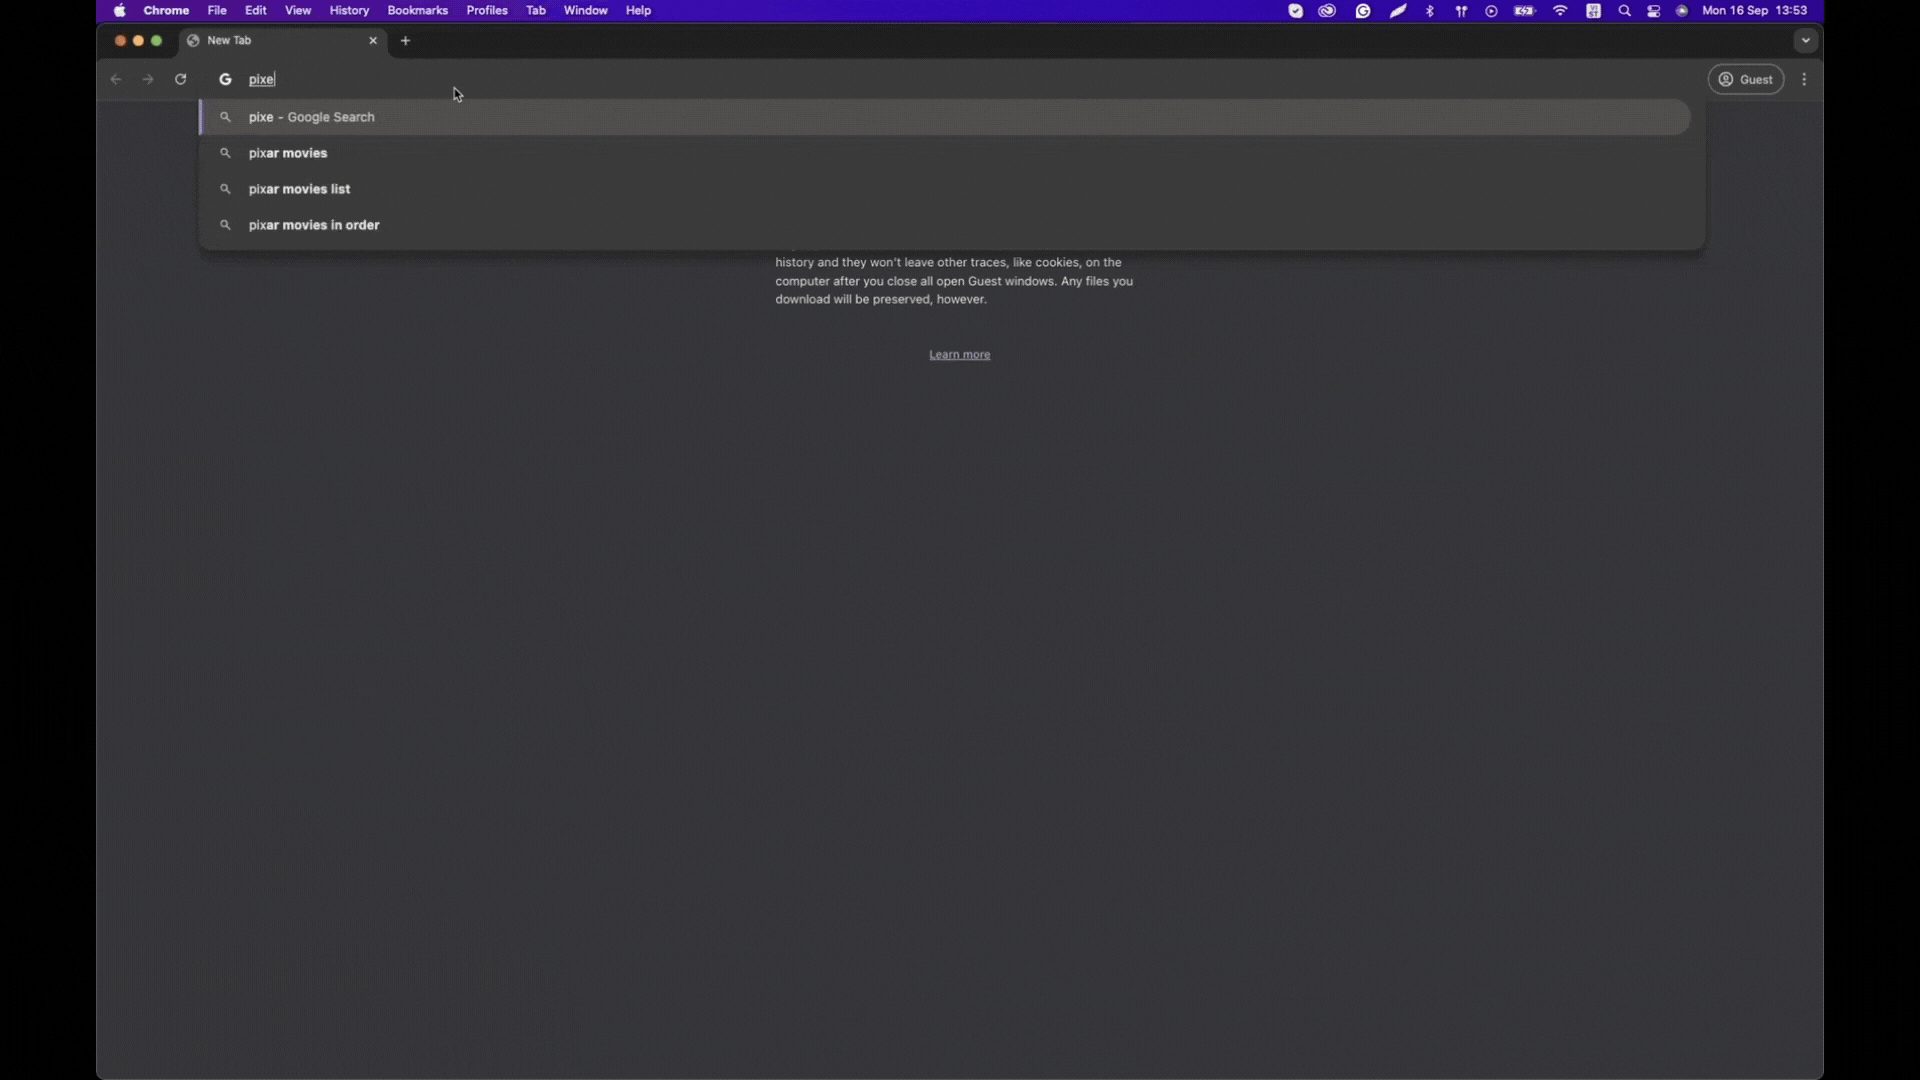
Task: Click the play circle icon in the menu bar
Action: [x=1491, y=11]
